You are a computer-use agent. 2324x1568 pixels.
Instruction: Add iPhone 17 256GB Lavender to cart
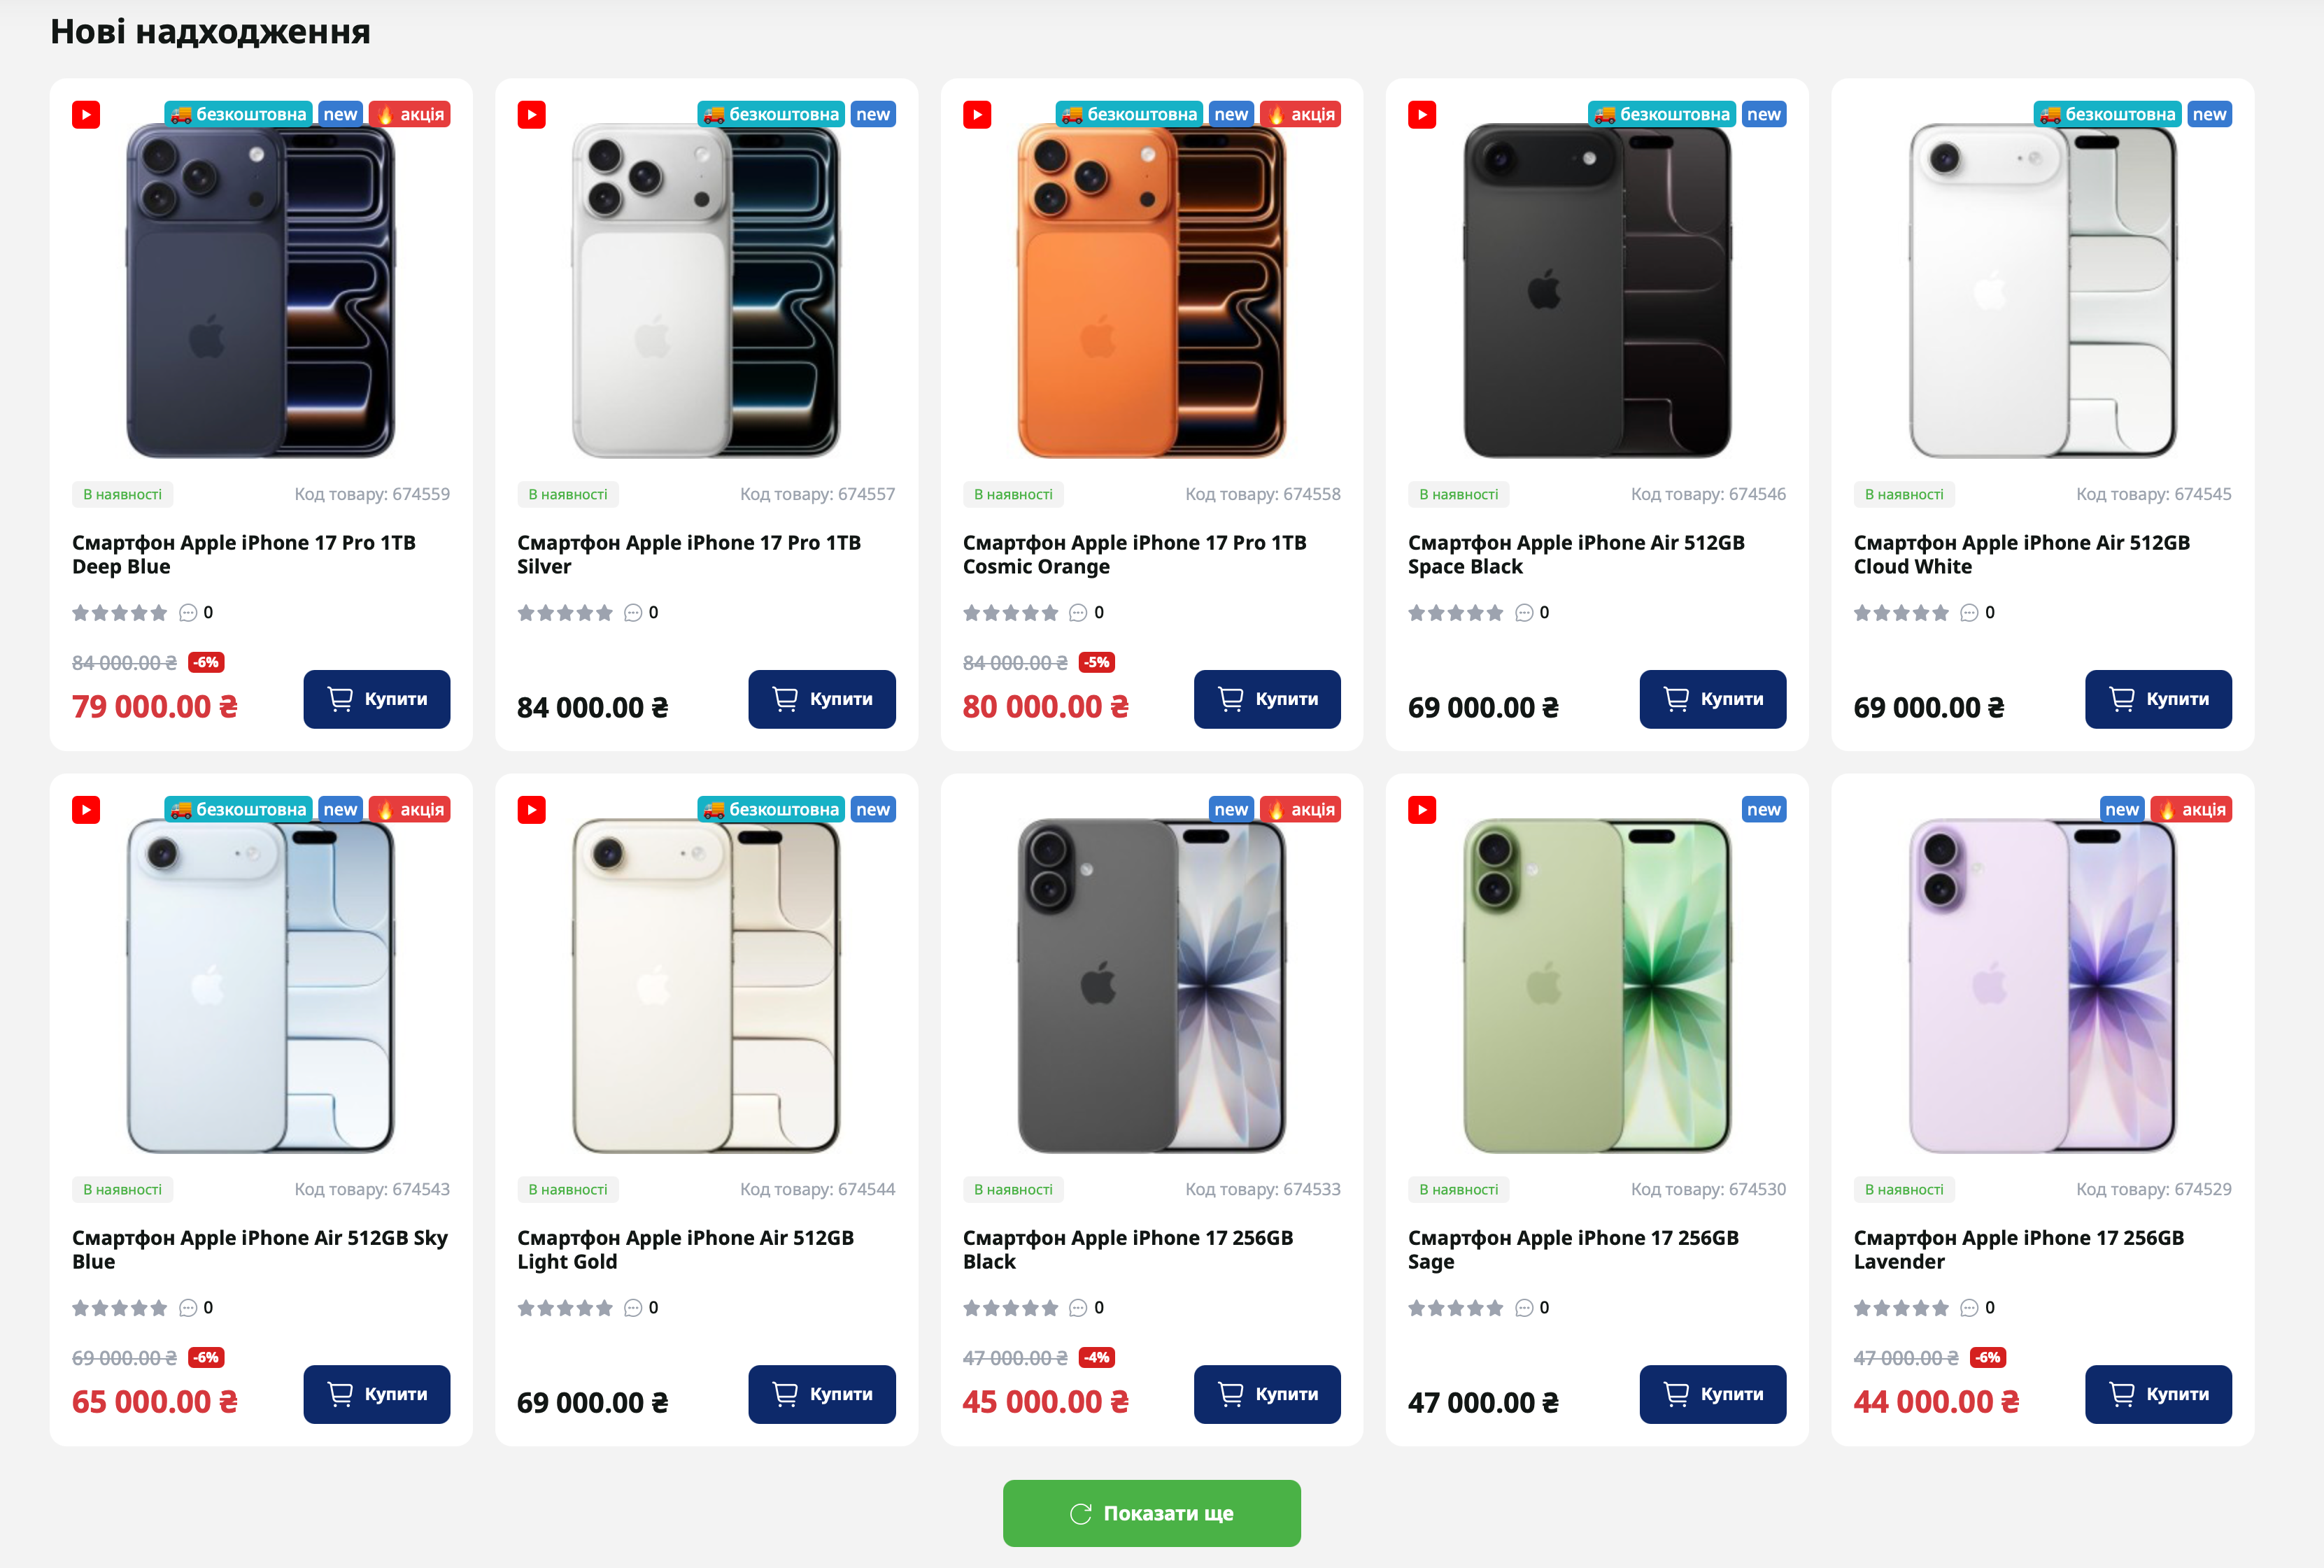2157,1394
